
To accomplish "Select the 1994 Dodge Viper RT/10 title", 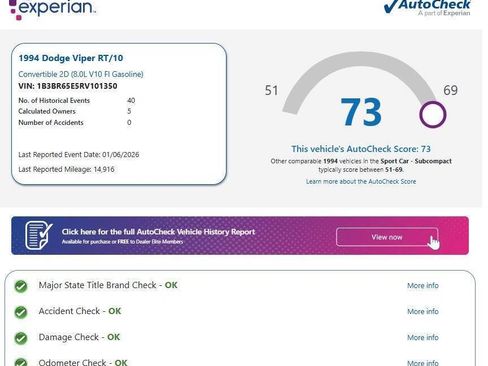I will coord(71,58).
